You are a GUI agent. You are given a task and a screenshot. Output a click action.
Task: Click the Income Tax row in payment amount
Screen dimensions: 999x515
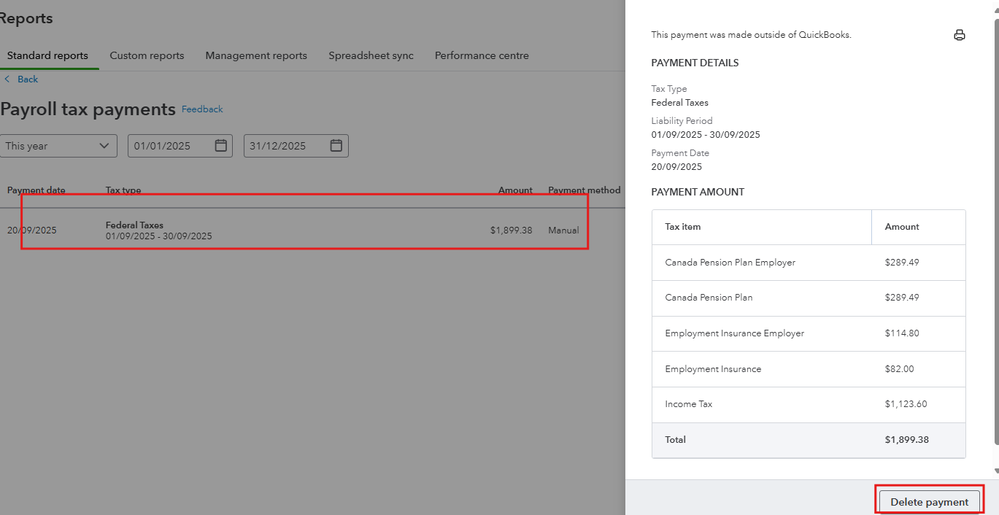[808, 404]
